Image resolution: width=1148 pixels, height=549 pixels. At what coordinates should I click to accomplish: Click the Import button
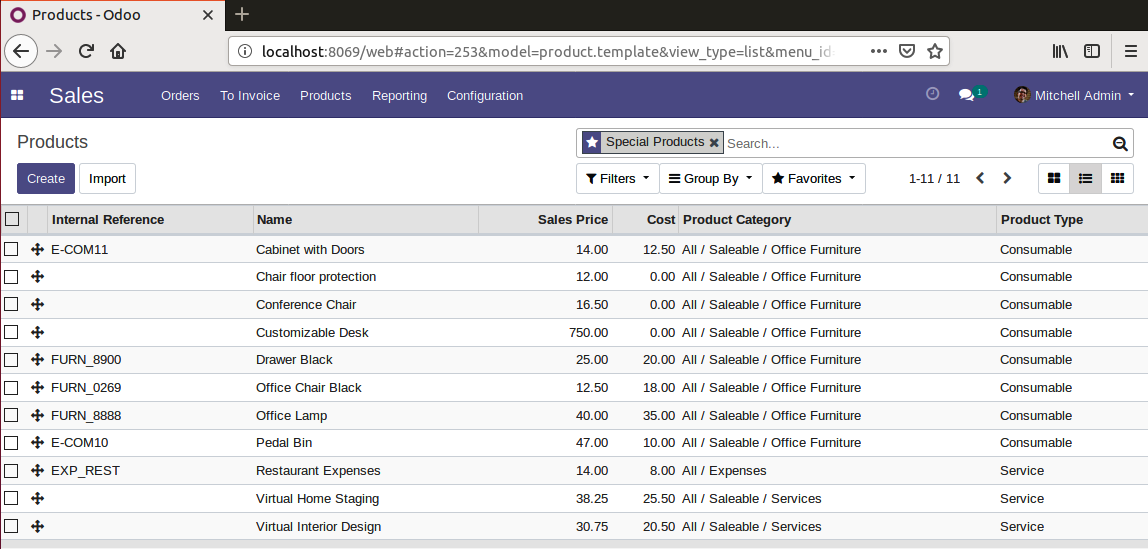click(x=108, y=179)
